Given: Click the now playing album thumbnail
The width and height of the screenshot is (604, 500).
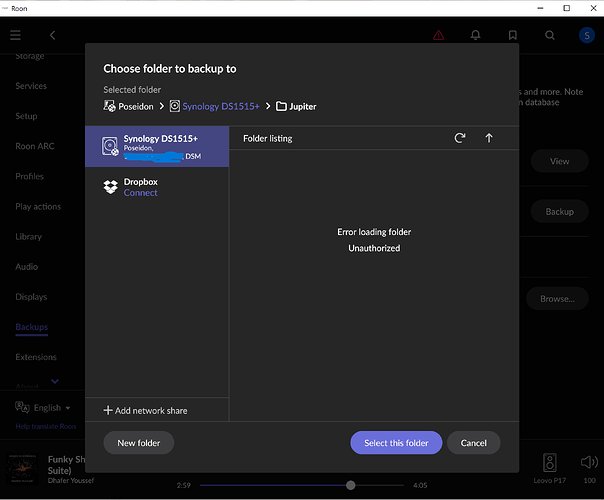Looking at the screenshot, I should tap(22, 469).
